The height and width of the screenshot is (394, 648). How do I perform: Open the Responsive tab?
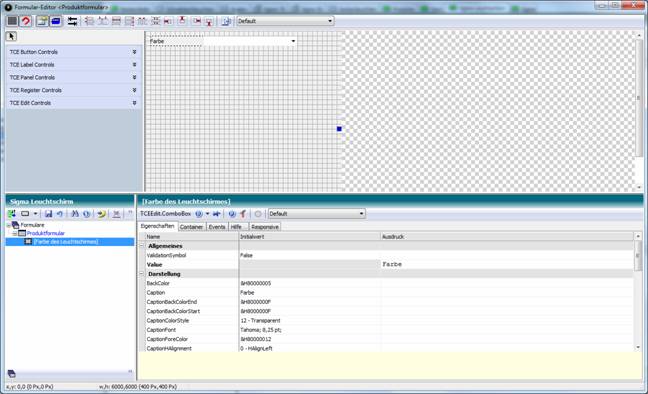click(x=264, y=227)
